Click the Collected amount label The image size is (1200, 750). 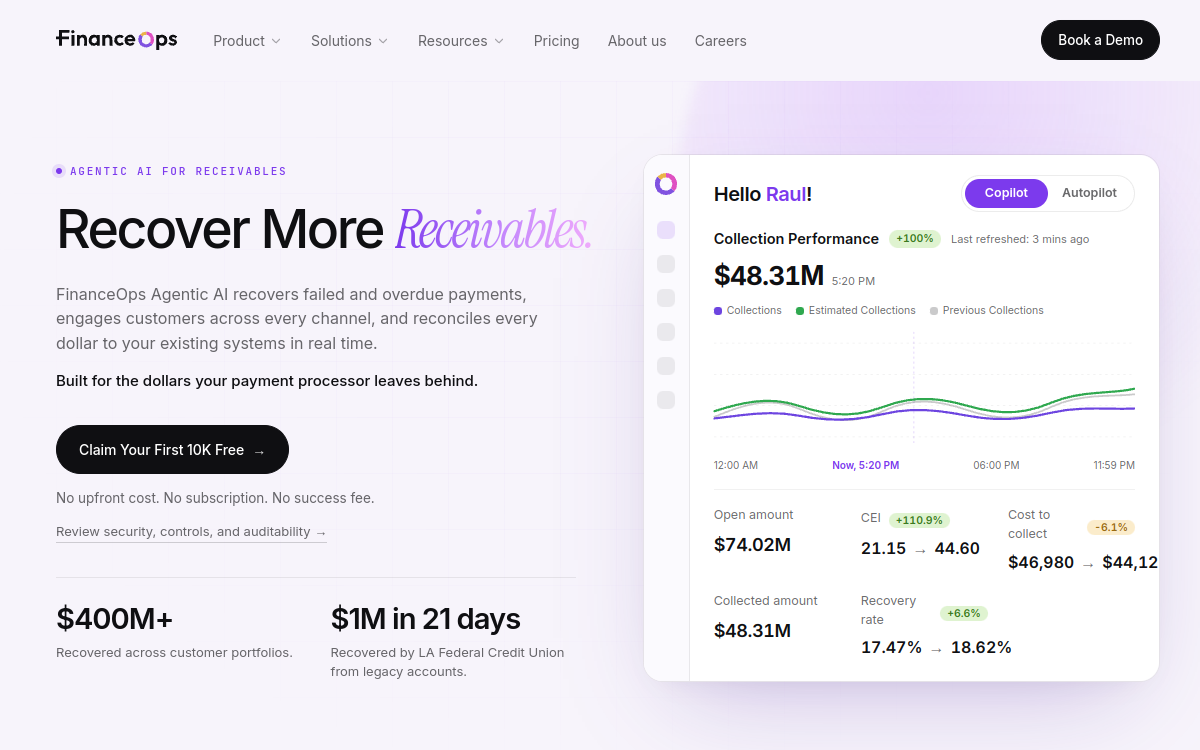tap(766, 601)
